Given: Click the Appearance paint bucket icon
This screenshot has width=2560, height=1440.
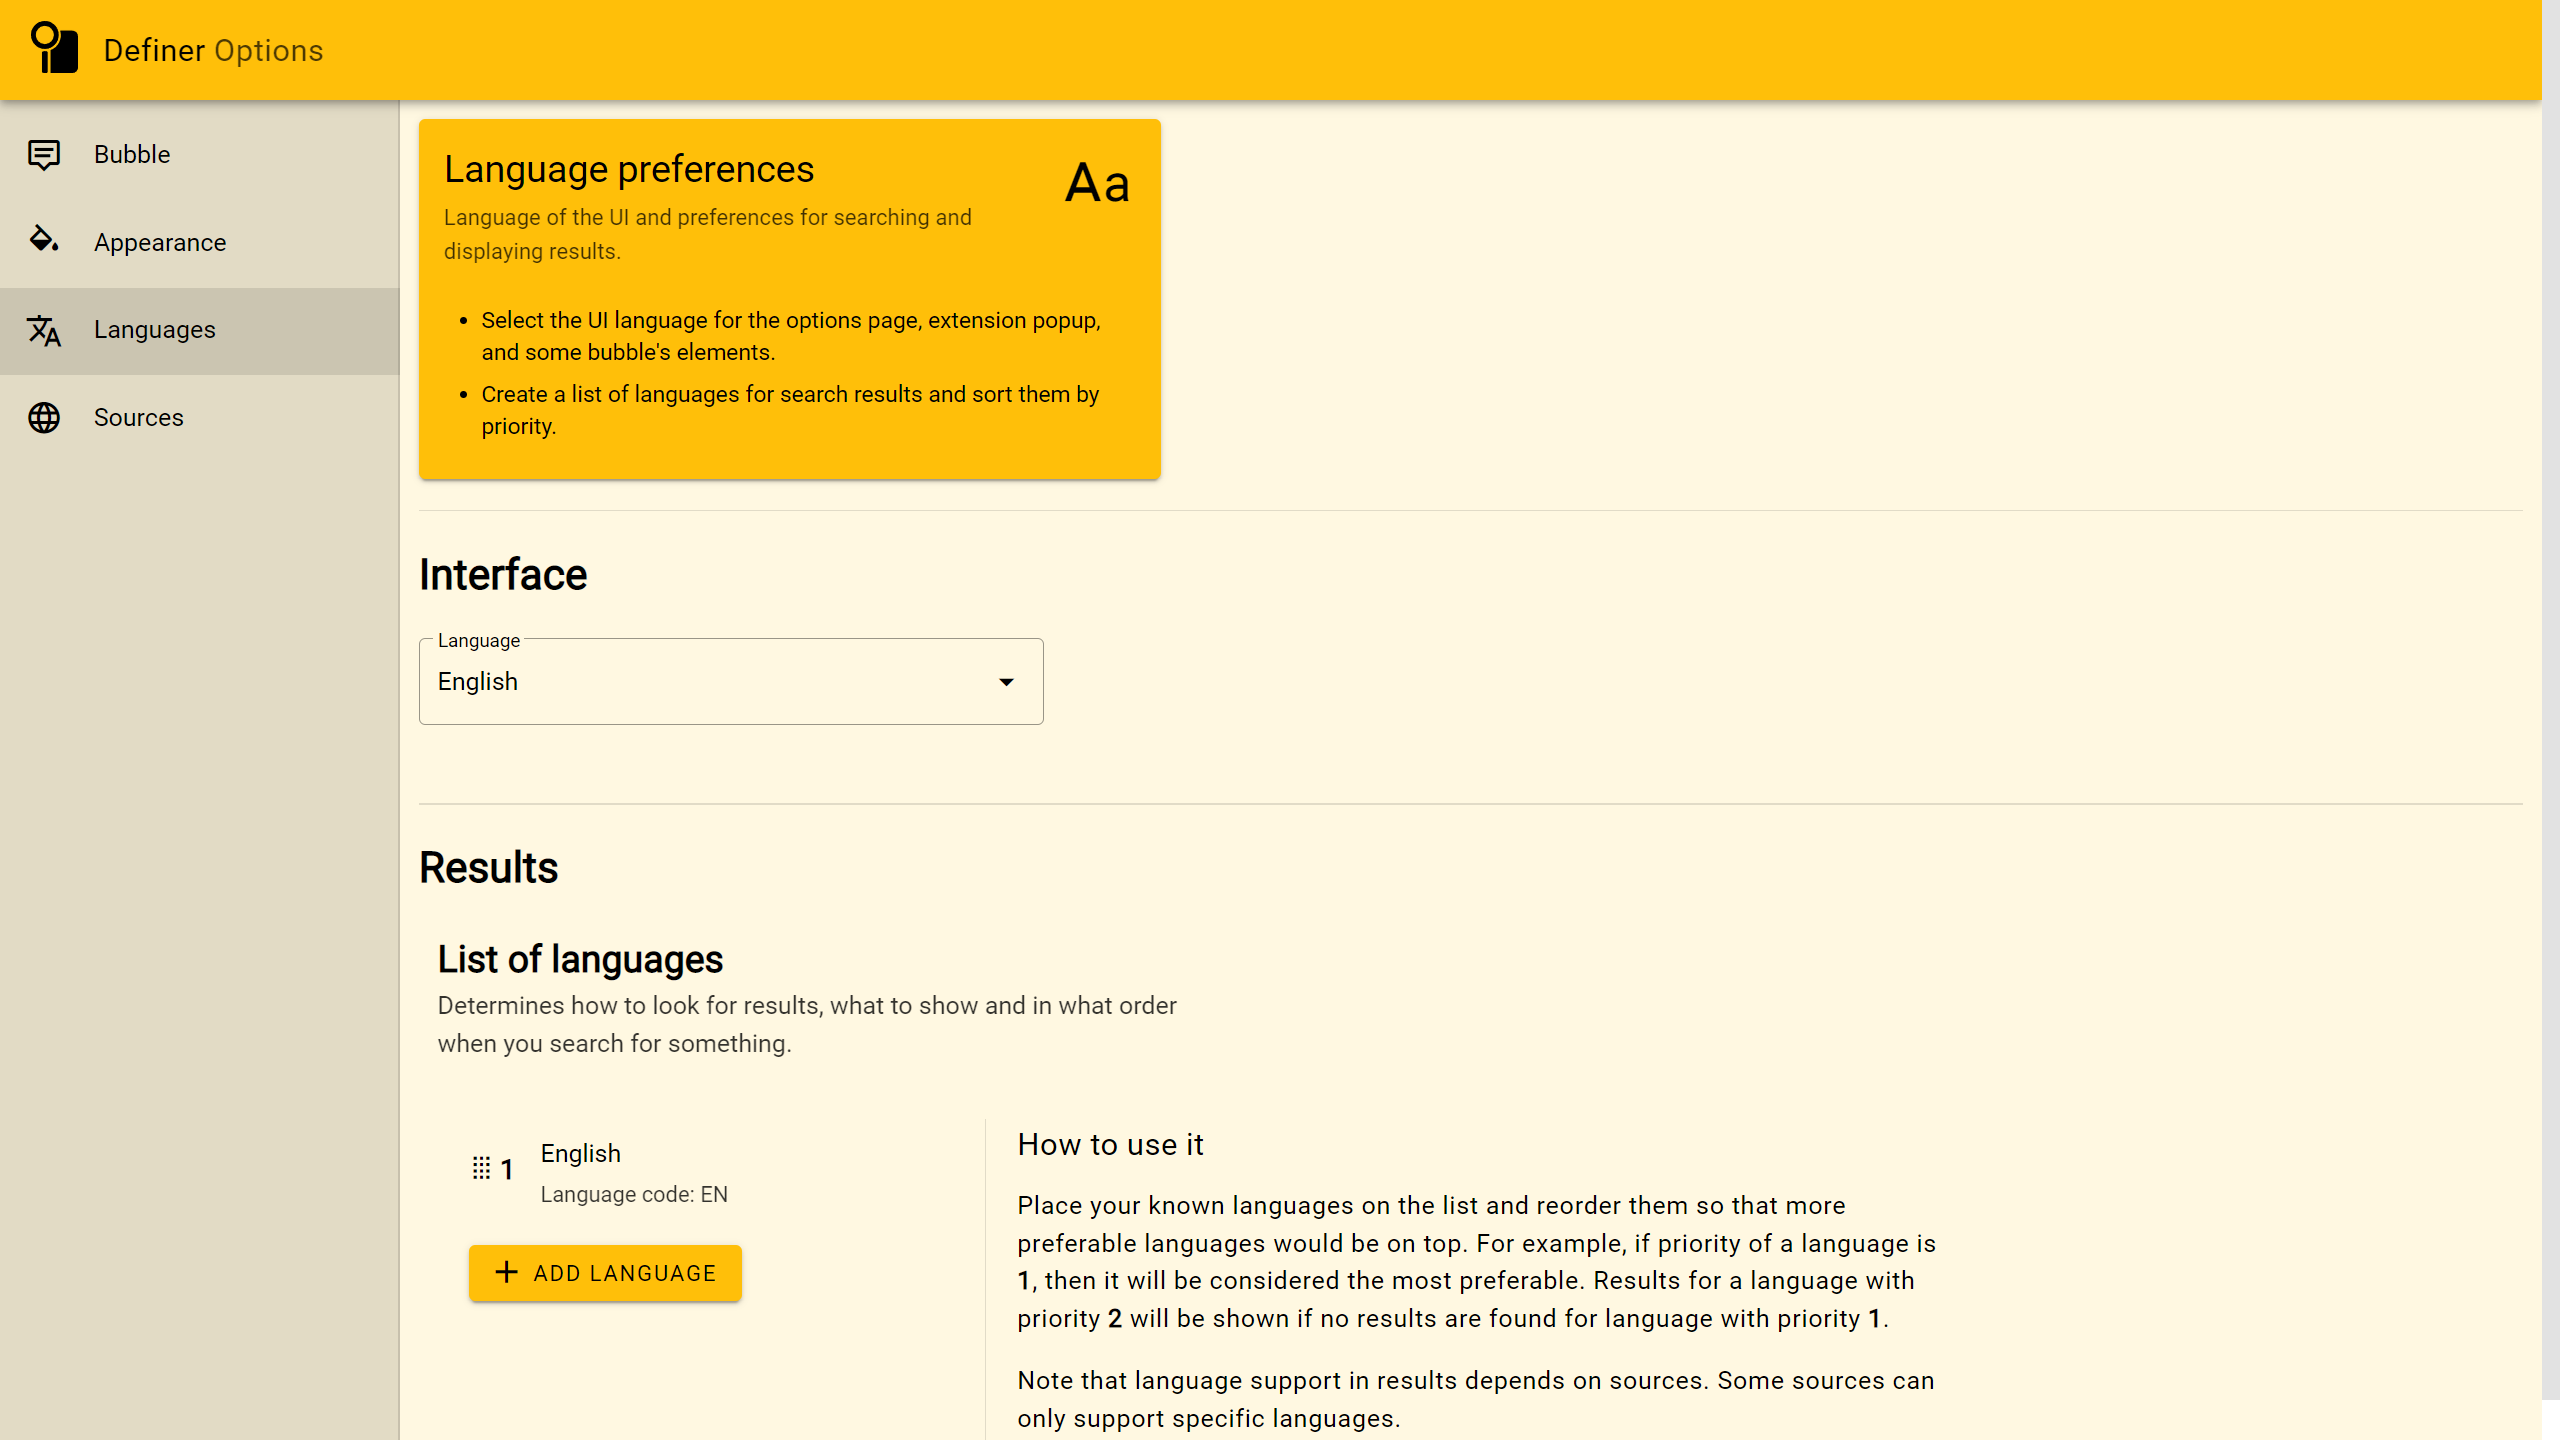Looking at the screenshot, I should [x=44, y=240].
